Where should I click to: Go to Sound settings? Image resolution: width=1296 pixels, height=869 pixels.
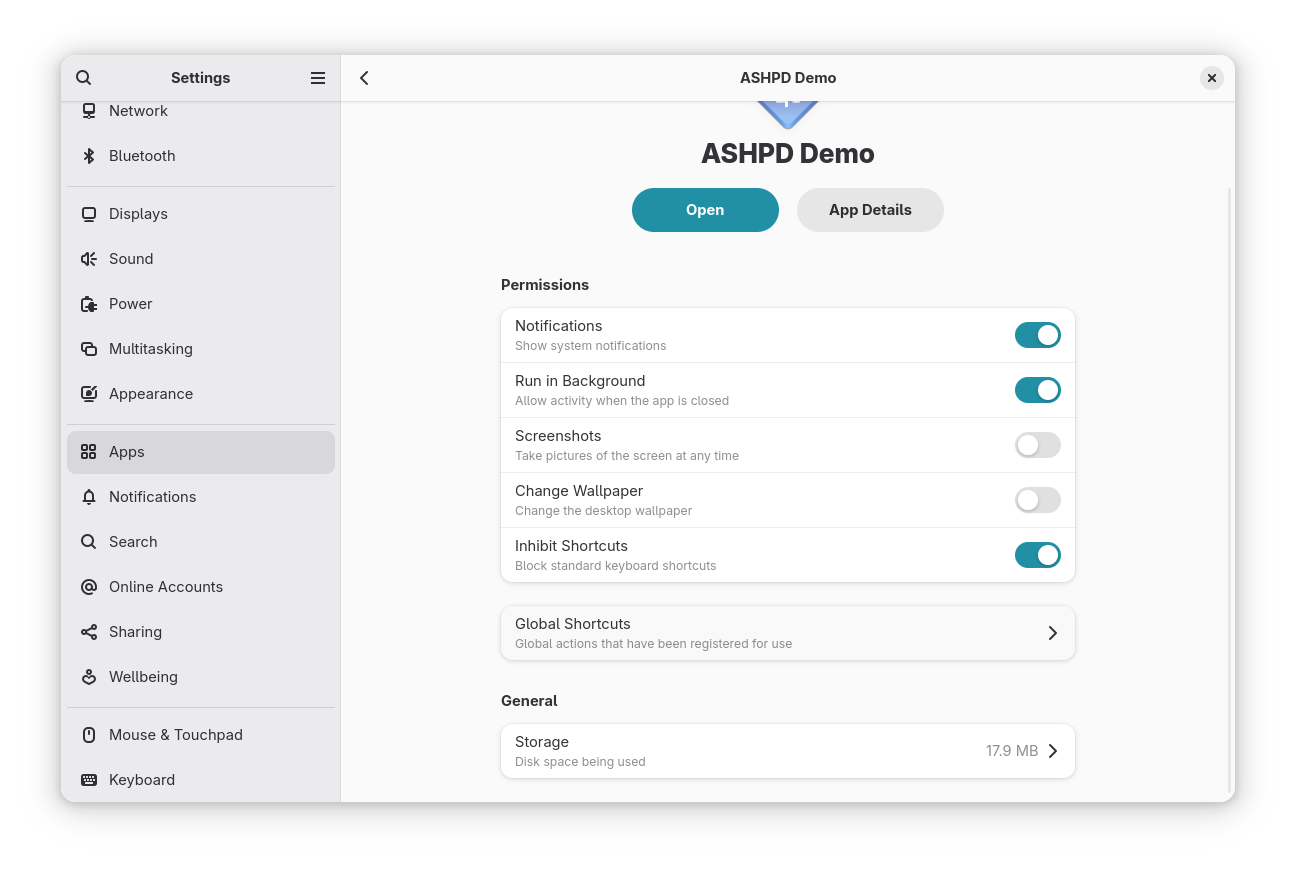tap(201, 259)
